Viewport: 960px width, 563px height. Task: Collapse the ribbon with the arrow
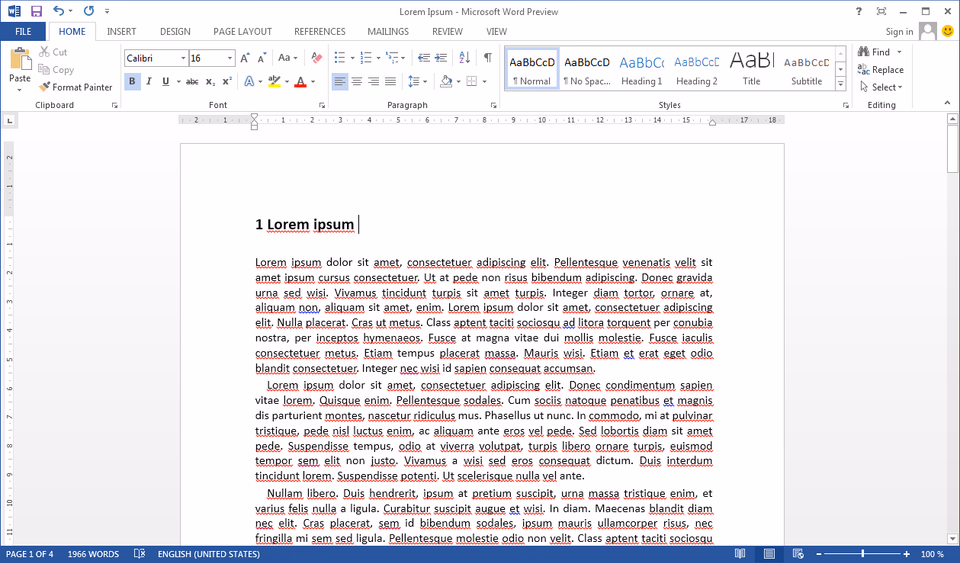click(947, 103)
